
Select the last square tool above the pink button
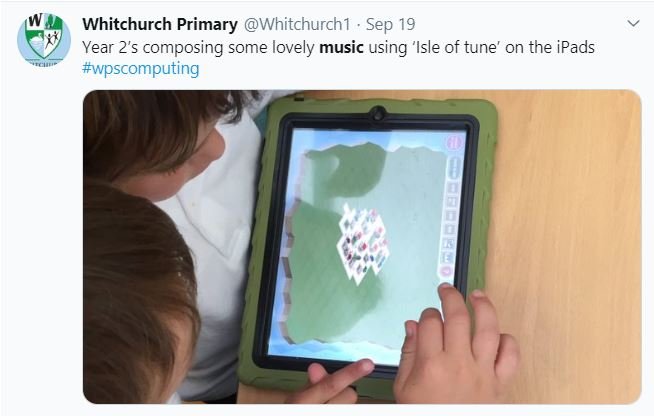pyautogui.click(x=448, y=257)
